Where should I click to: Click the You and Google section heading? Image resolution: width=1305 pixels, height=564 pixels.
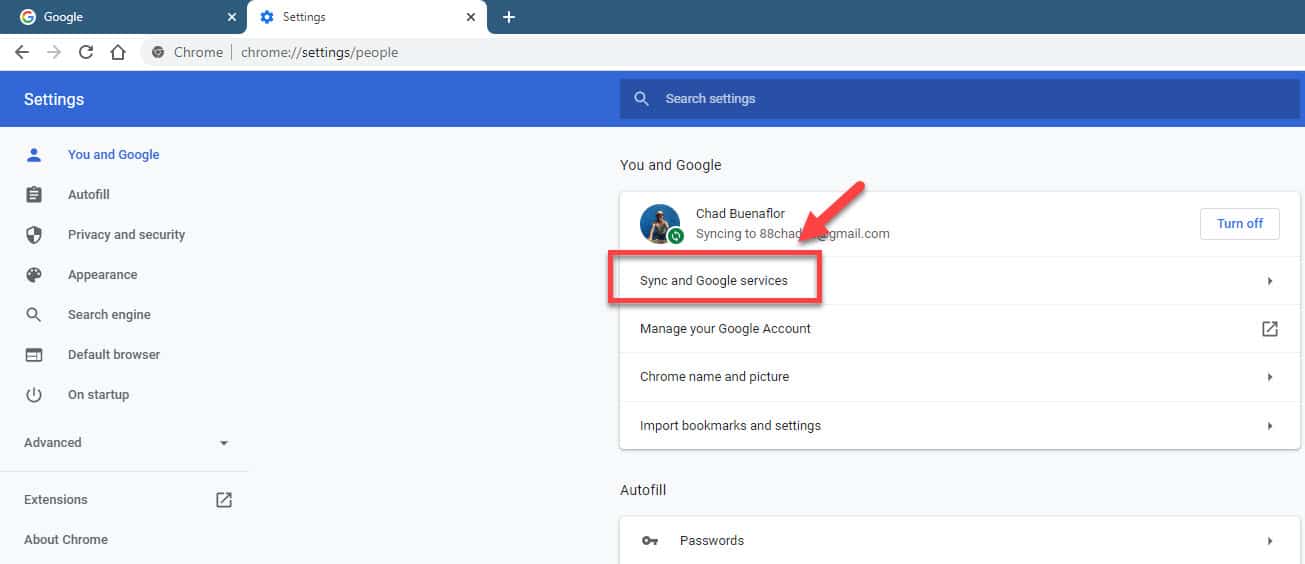click(x=670, y=165)
